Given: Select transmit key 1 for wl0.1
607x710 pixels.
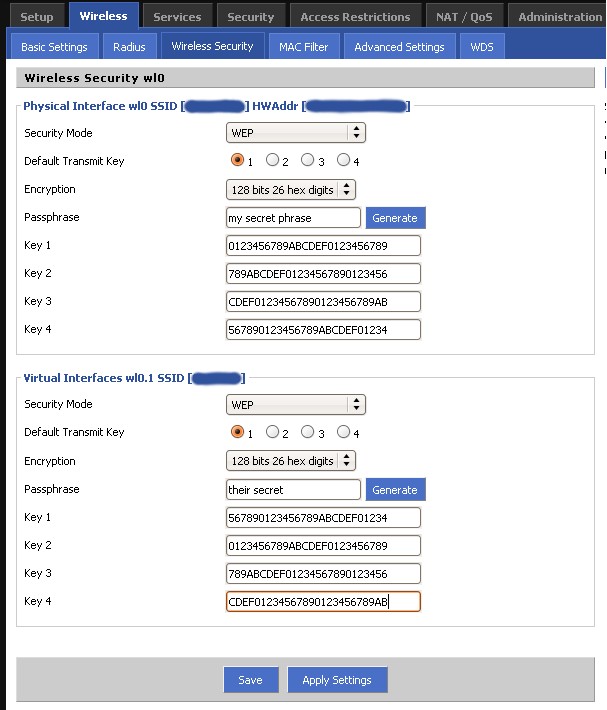Looking at the screenshot, I should [237, 432].
